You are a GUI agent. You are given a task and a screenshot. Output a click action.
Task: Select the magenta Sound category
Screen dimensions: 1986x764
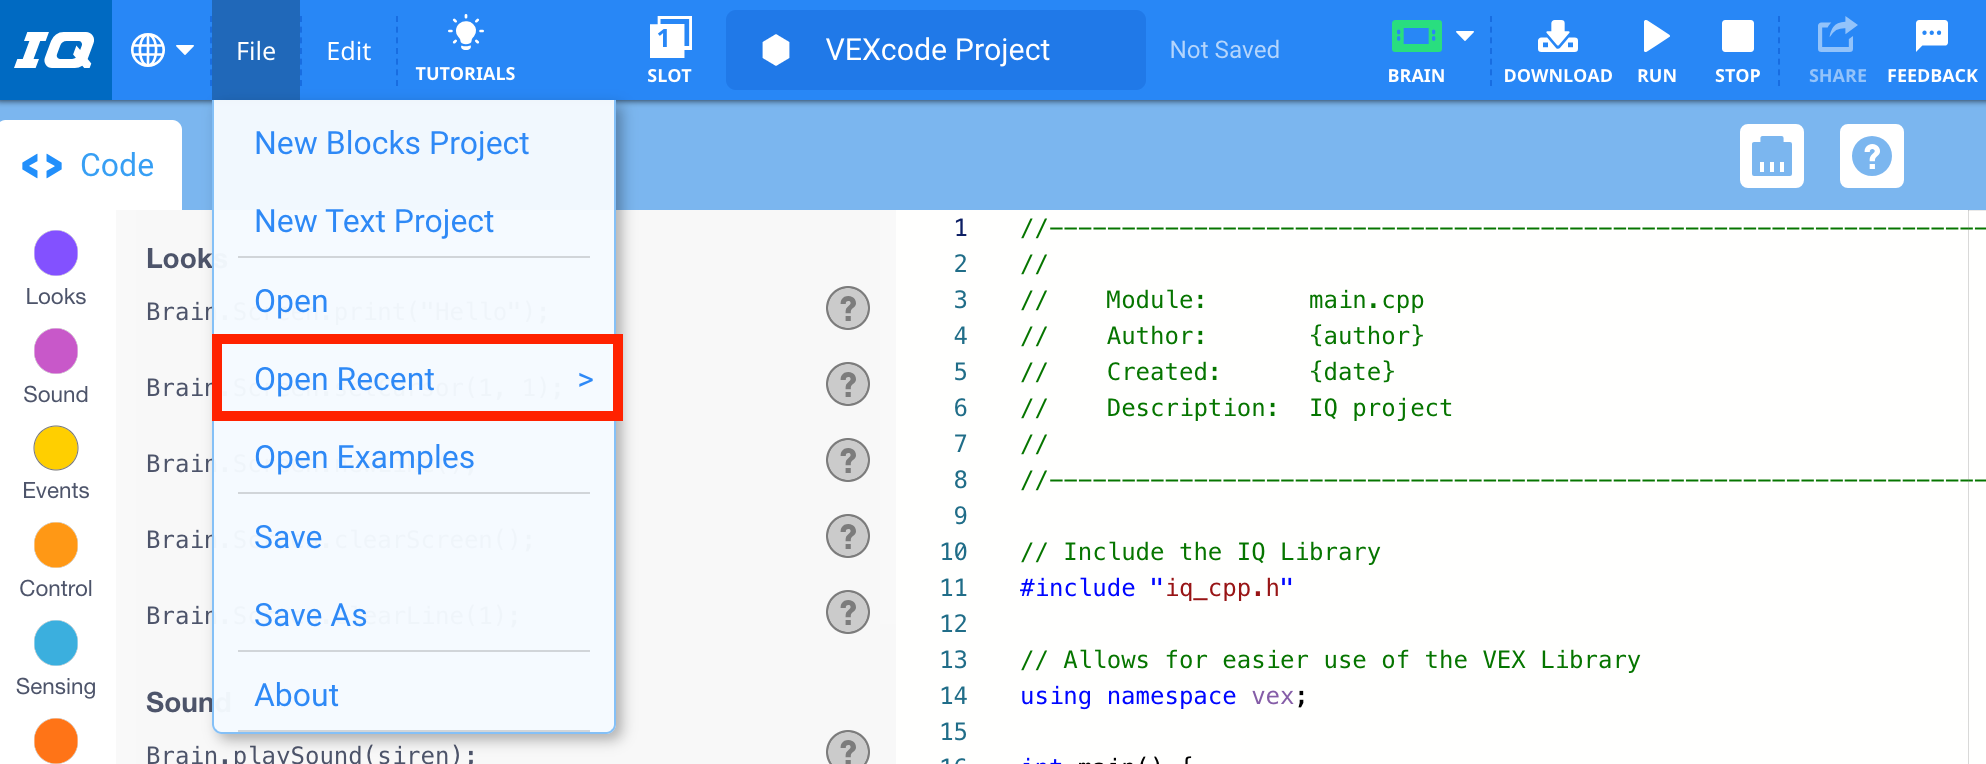[56, 351]
